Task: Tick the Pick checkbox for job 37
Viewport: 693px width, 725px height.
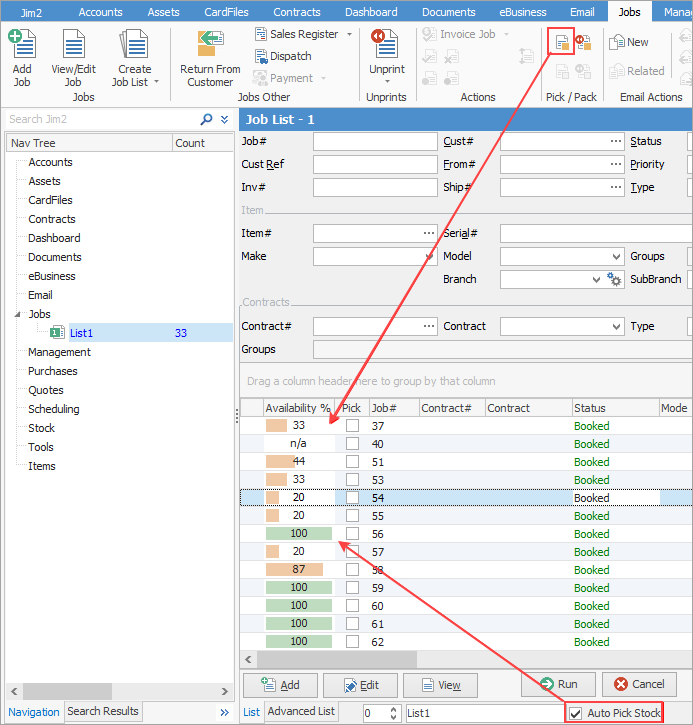Action: [x=352, y=426]
